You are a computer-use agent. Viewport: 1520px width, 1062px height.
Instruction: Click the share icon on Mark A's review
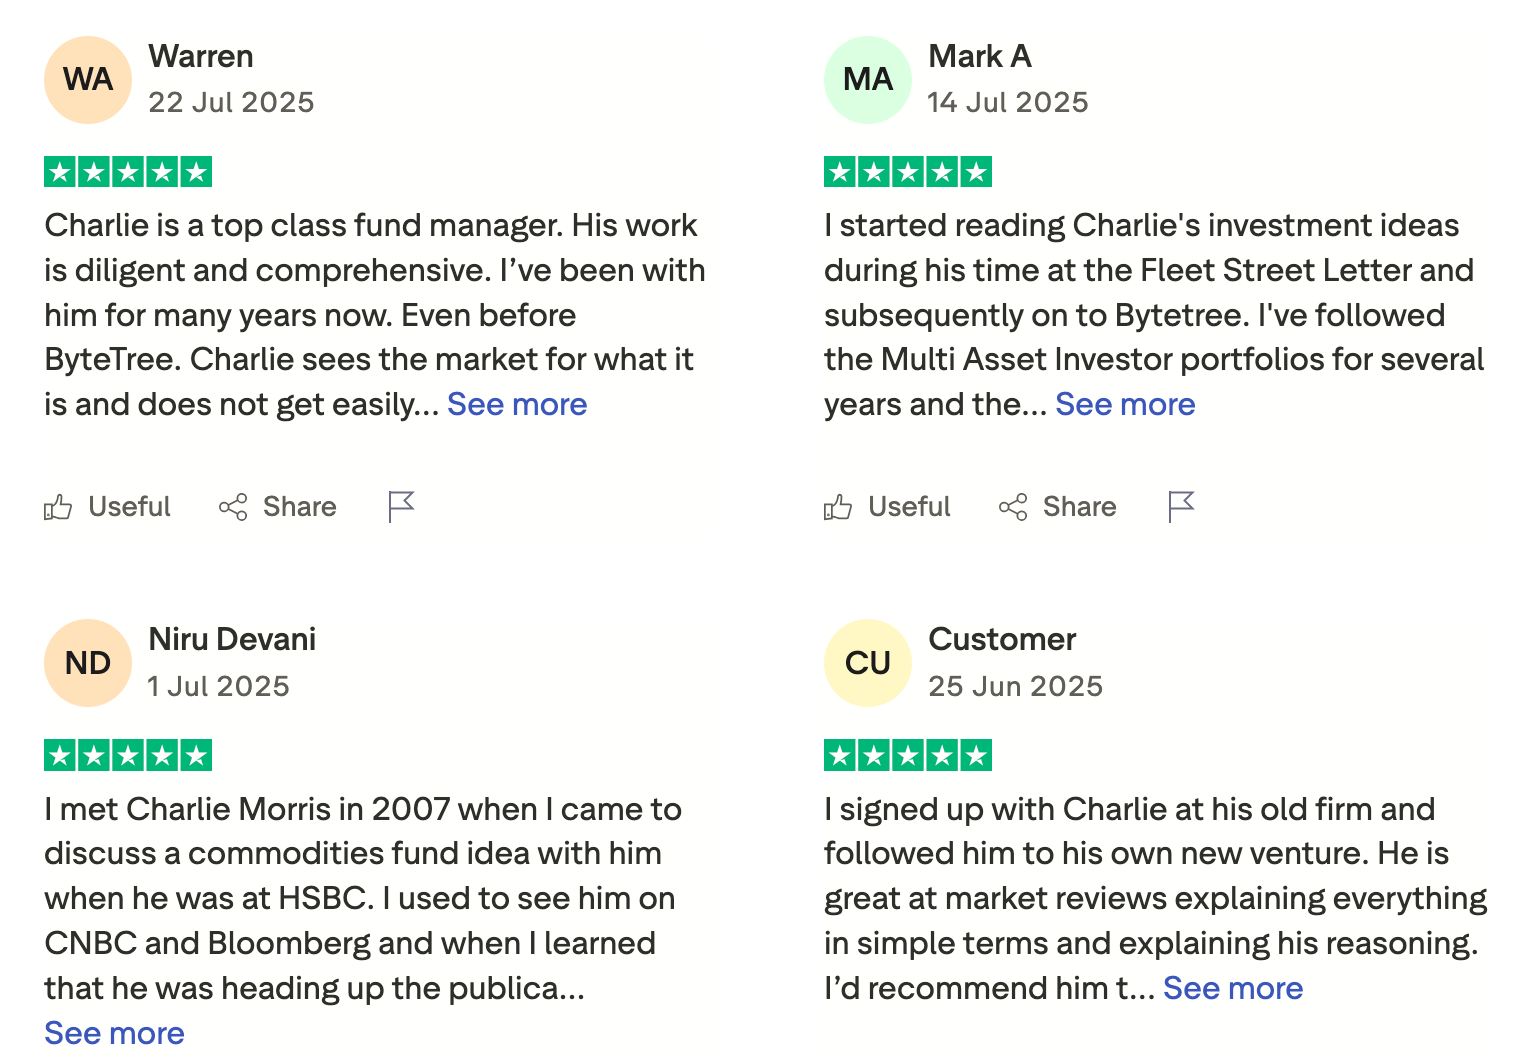[x=1013, y=507]
